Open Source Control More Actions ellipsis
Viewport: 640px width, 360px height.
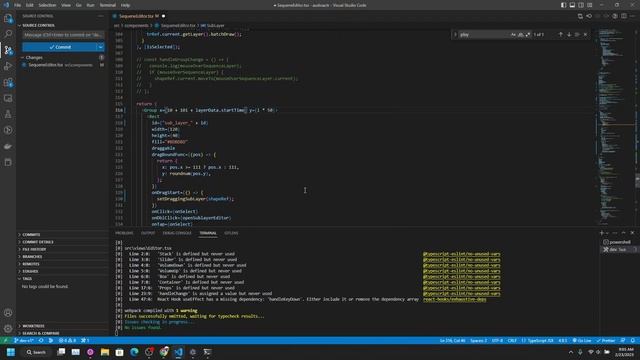pyautogui.click(x=101, y=16)
